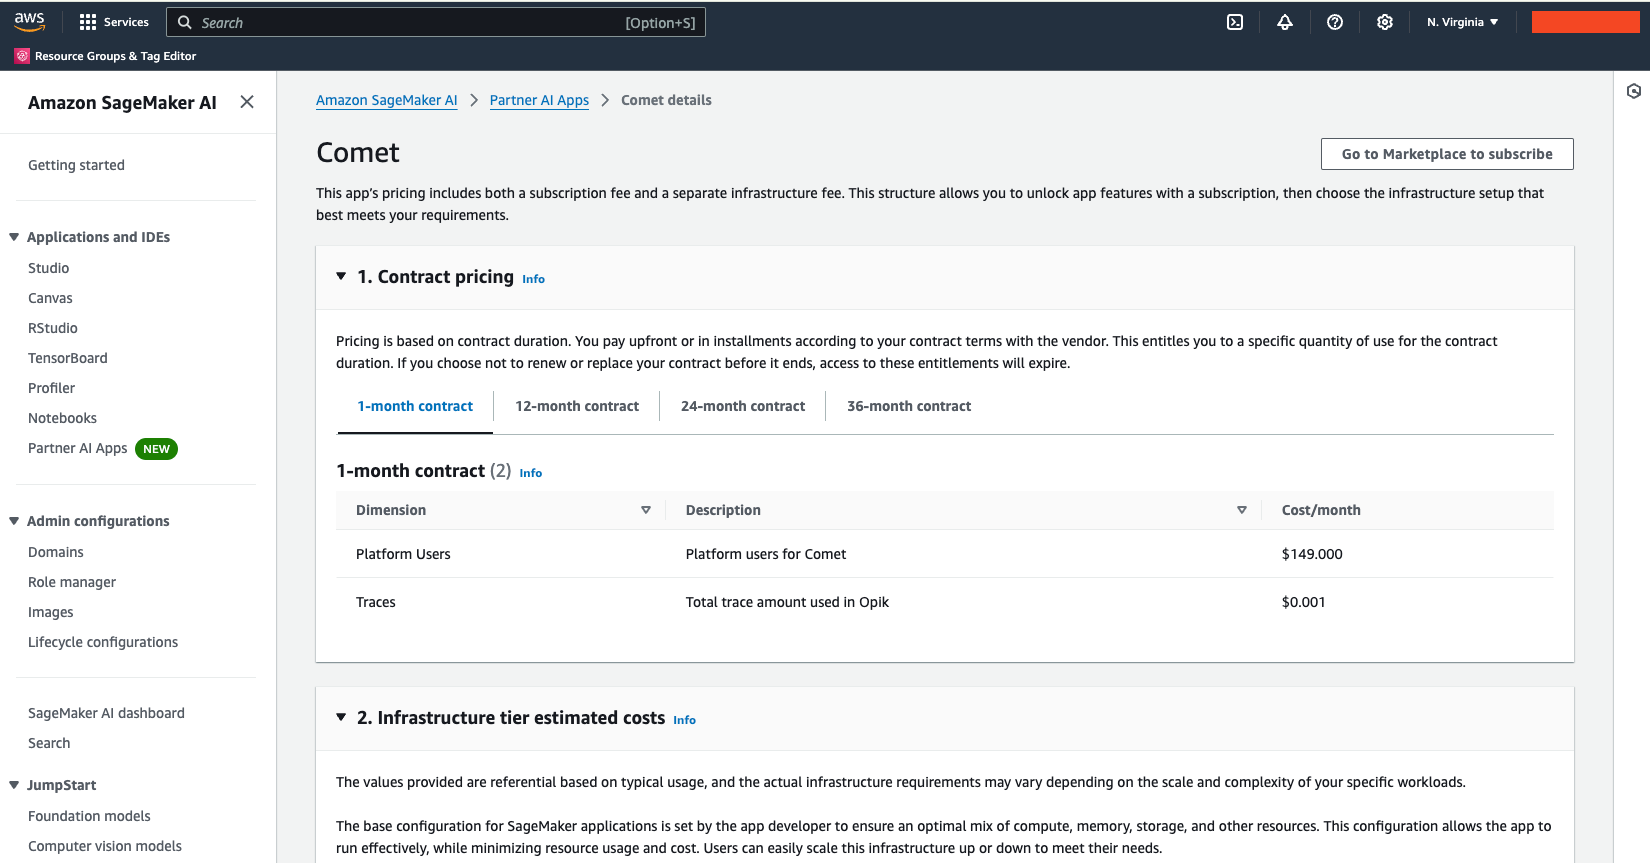Open Domains under Admin configurations
The height and width of the screenshot is (863, 1650).
[55, 552]
